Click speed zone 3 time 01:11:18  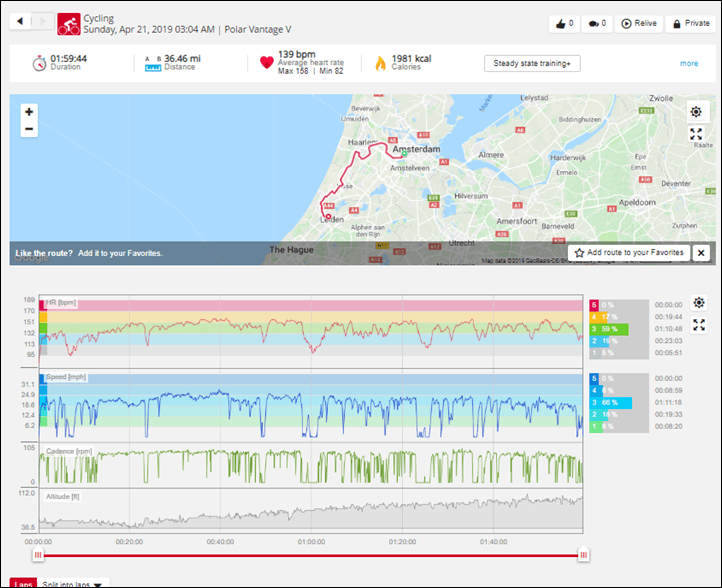pyautogui.click(x=669, y=402)
